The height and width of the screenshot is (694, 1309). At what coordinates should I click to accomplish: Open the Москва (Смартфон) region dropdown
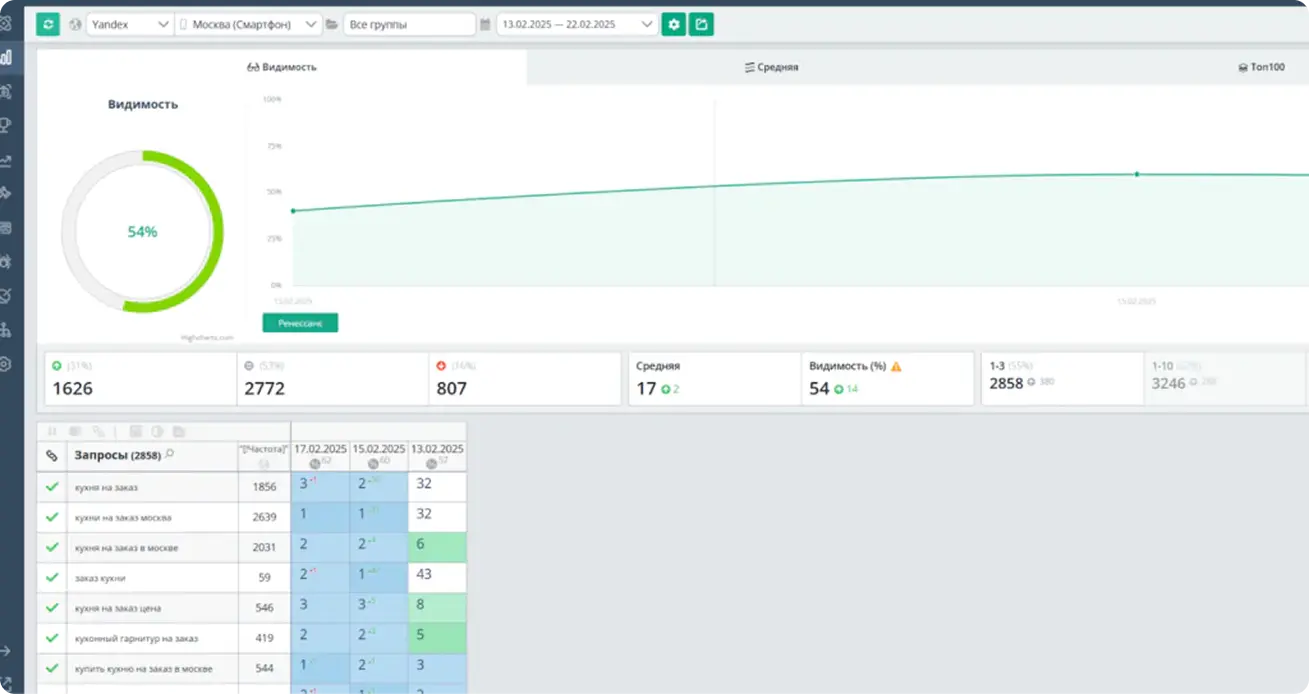click(x=248, y=24)
